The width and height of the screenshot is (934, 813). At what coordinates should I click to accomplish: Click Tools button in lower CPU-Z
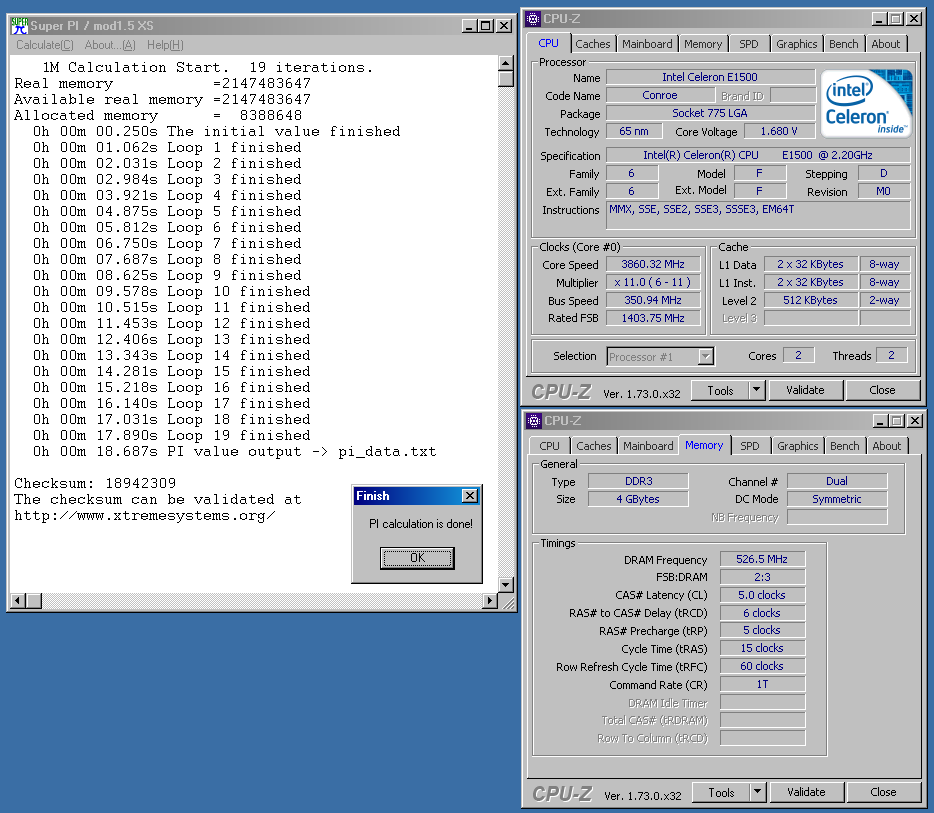721,793
